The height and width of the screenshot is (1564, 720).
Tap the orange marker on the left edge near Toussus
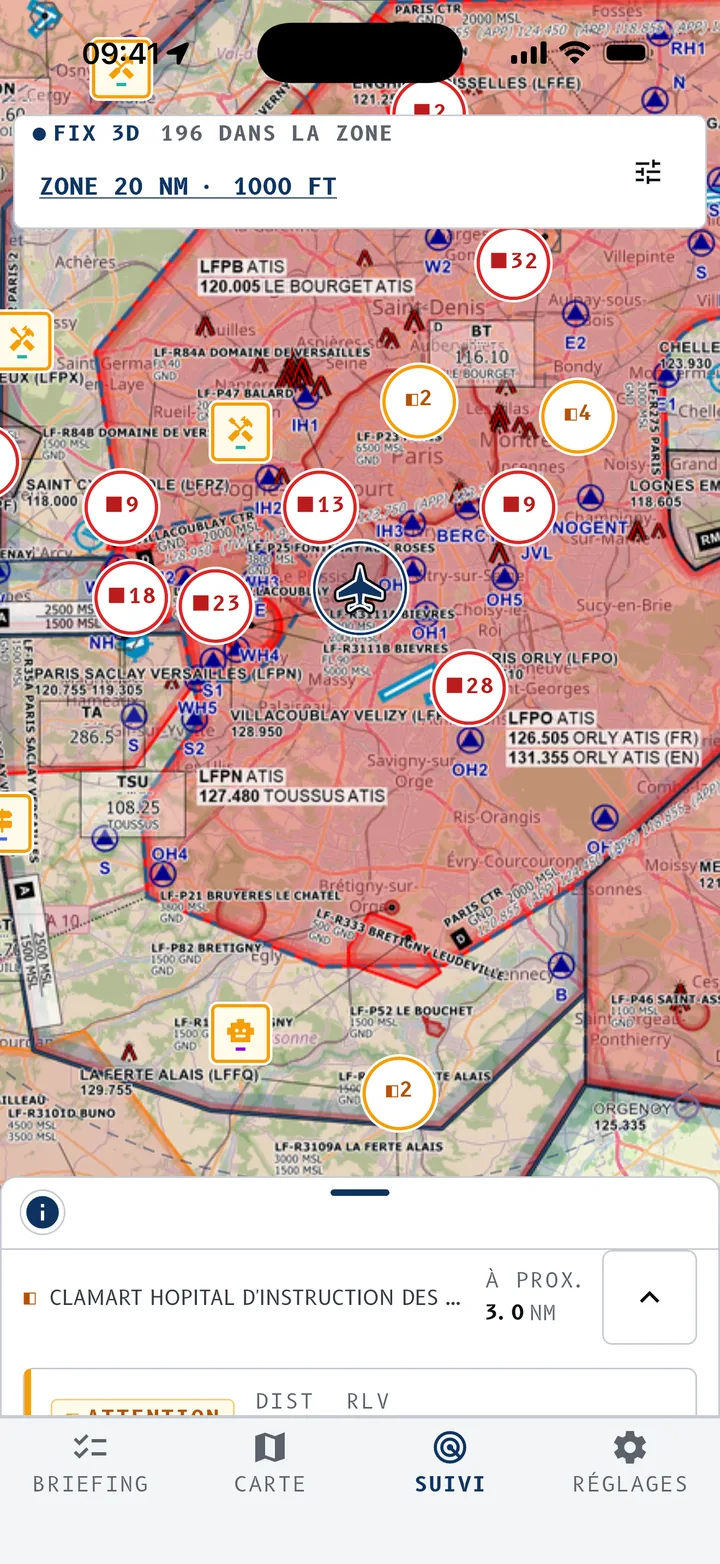[12, 824]
